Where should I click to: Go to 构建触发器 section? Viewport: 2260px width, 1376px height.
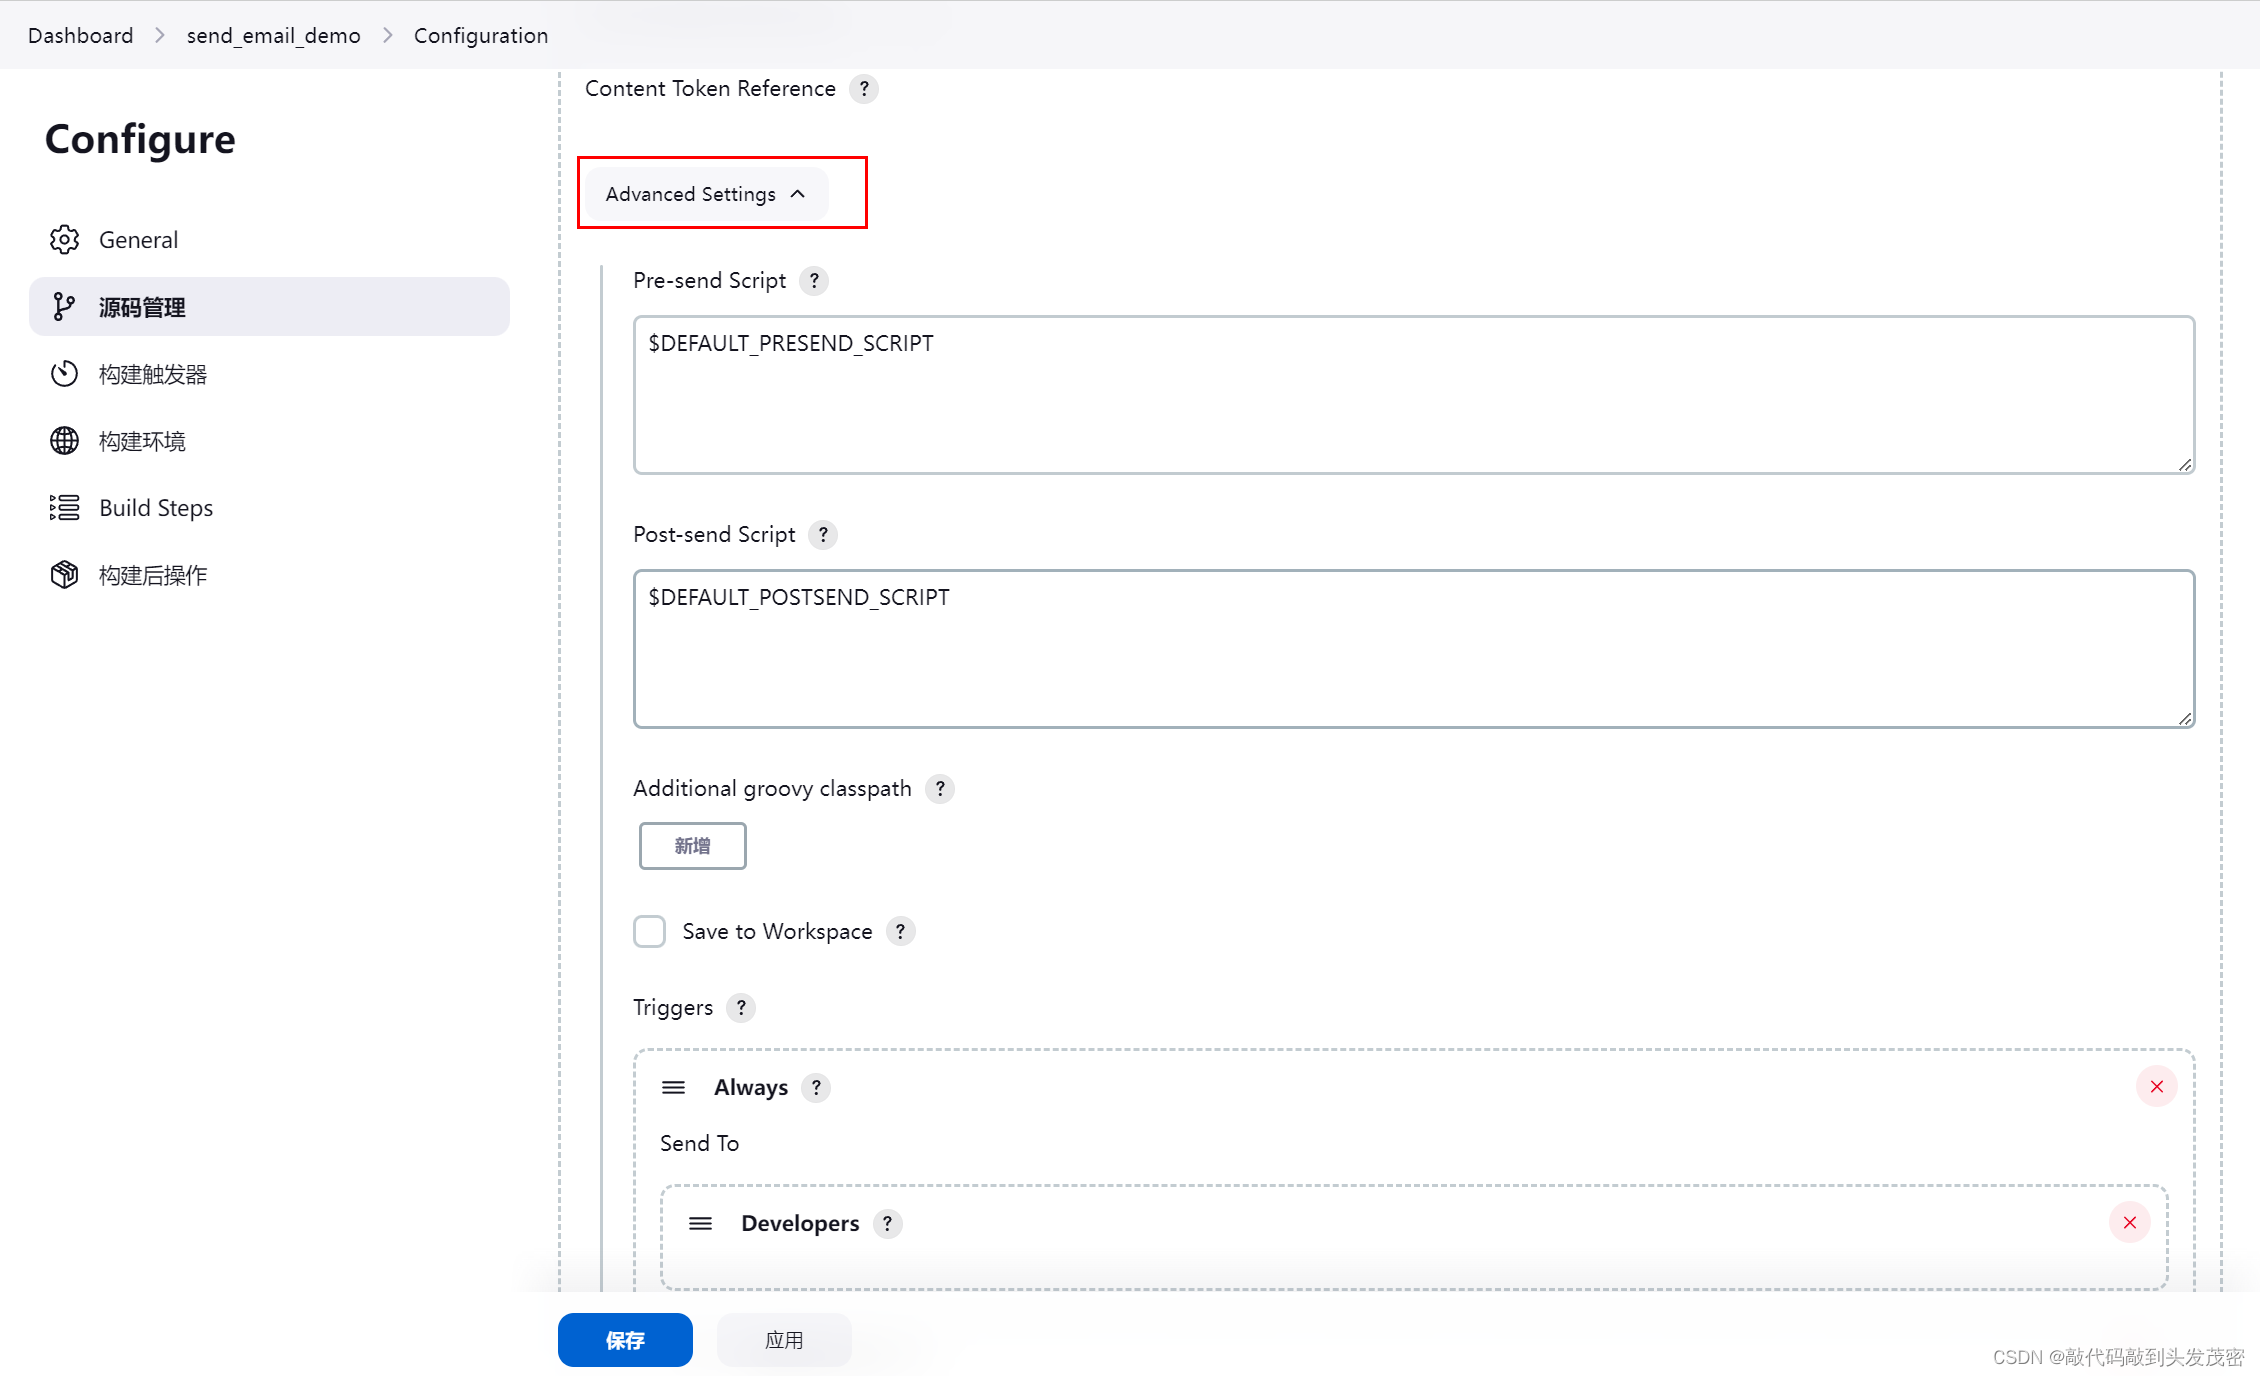pyautogui.click(x=269, y=374)
